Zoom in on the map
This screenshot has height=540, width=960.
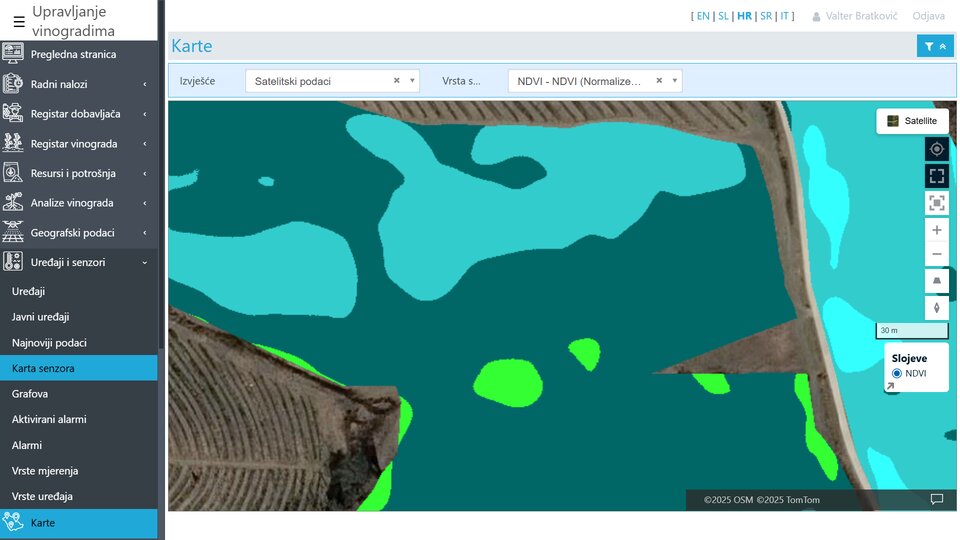click(x=936, y=230)
